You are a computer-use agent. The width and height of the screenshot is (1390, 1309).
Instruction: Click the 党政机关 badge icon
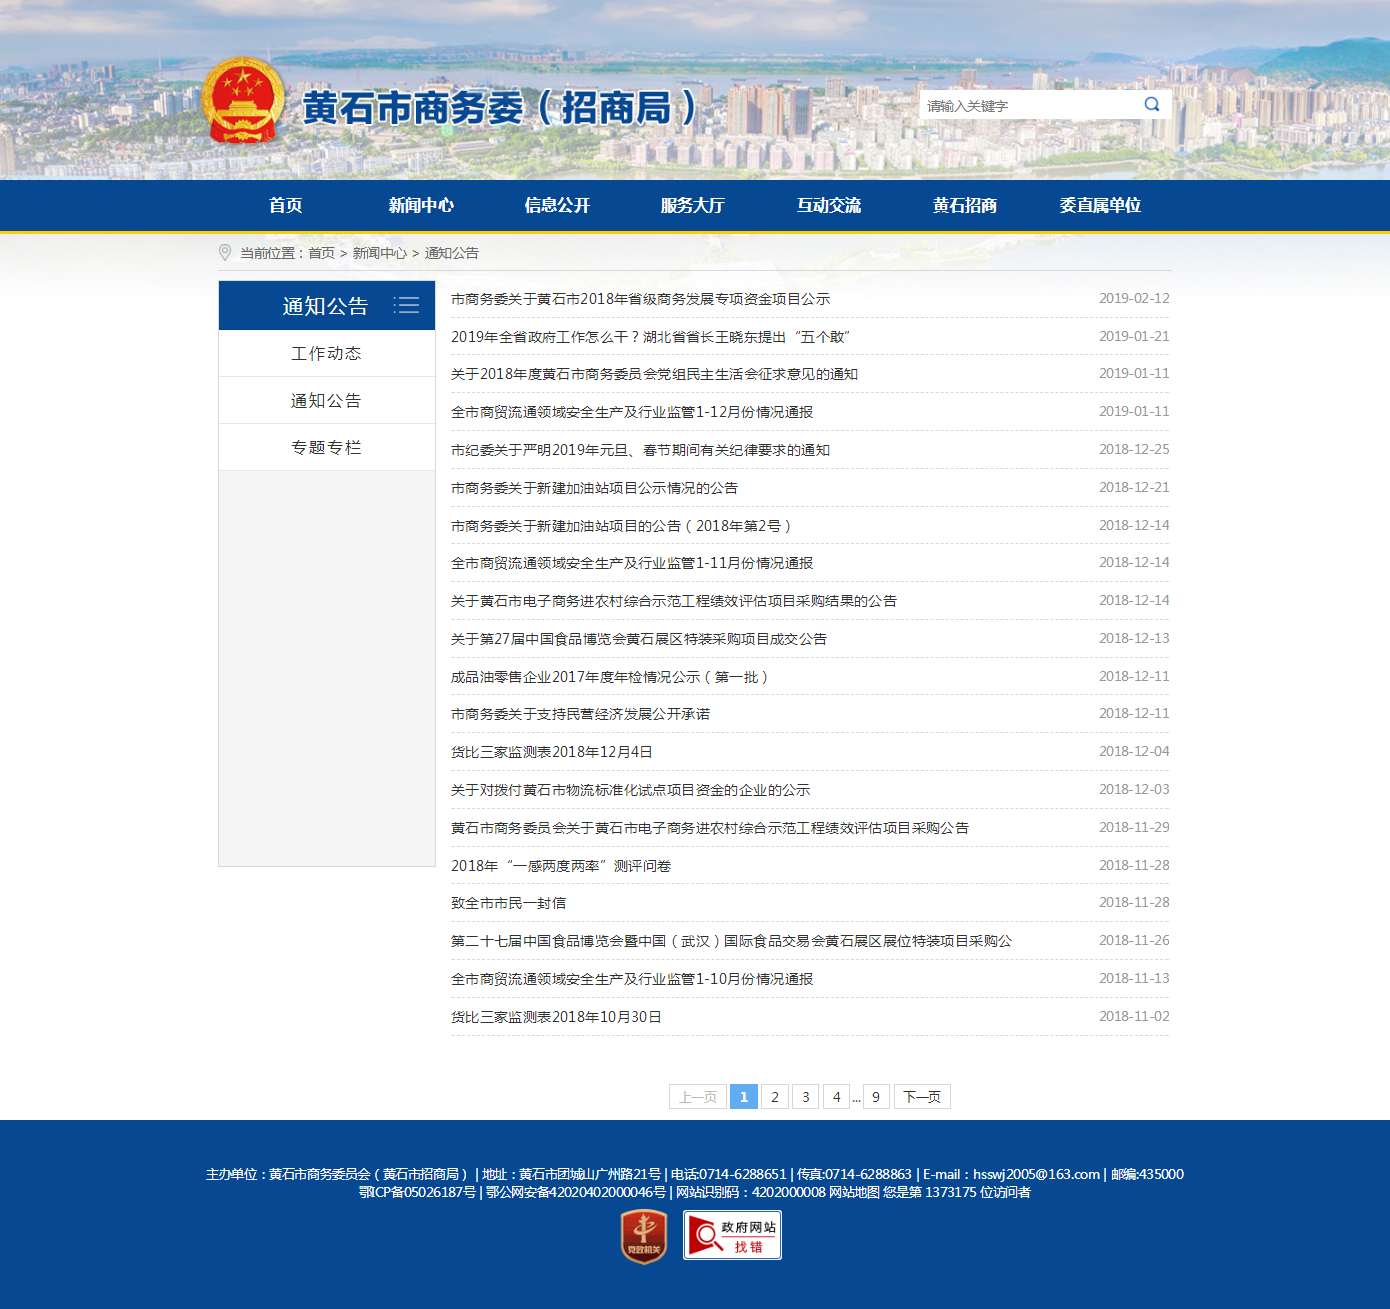coord(643,1236)
